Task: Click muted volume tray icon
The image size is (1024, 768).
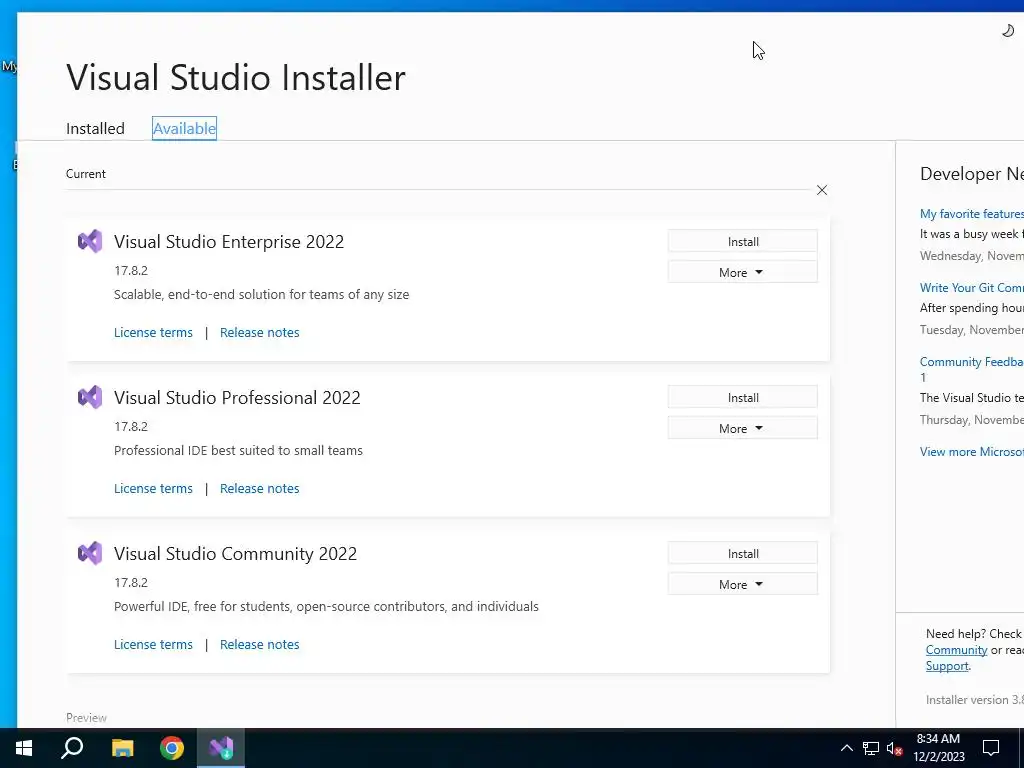Action: 894,748
